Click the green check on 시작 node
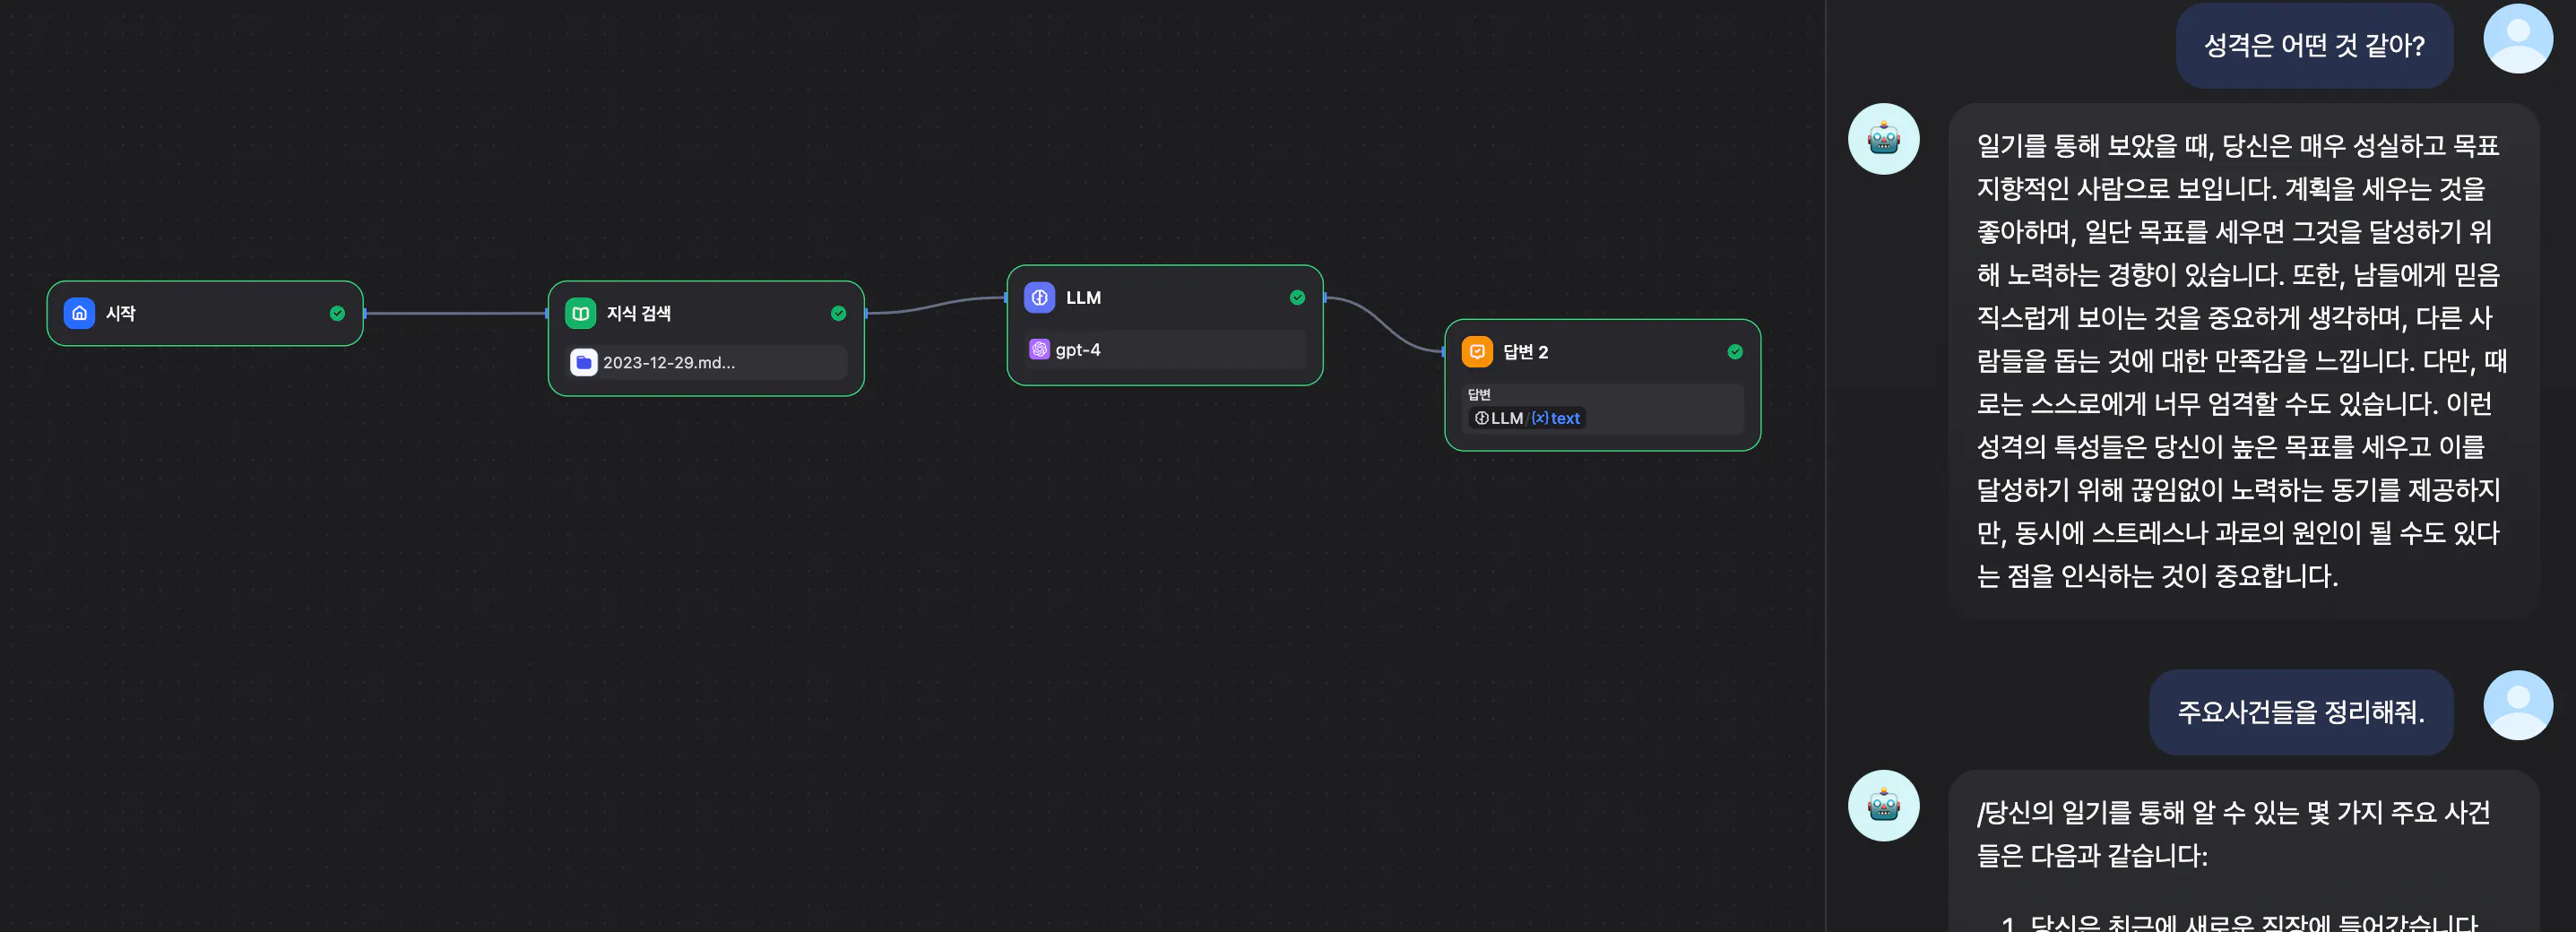 point(337,313)
